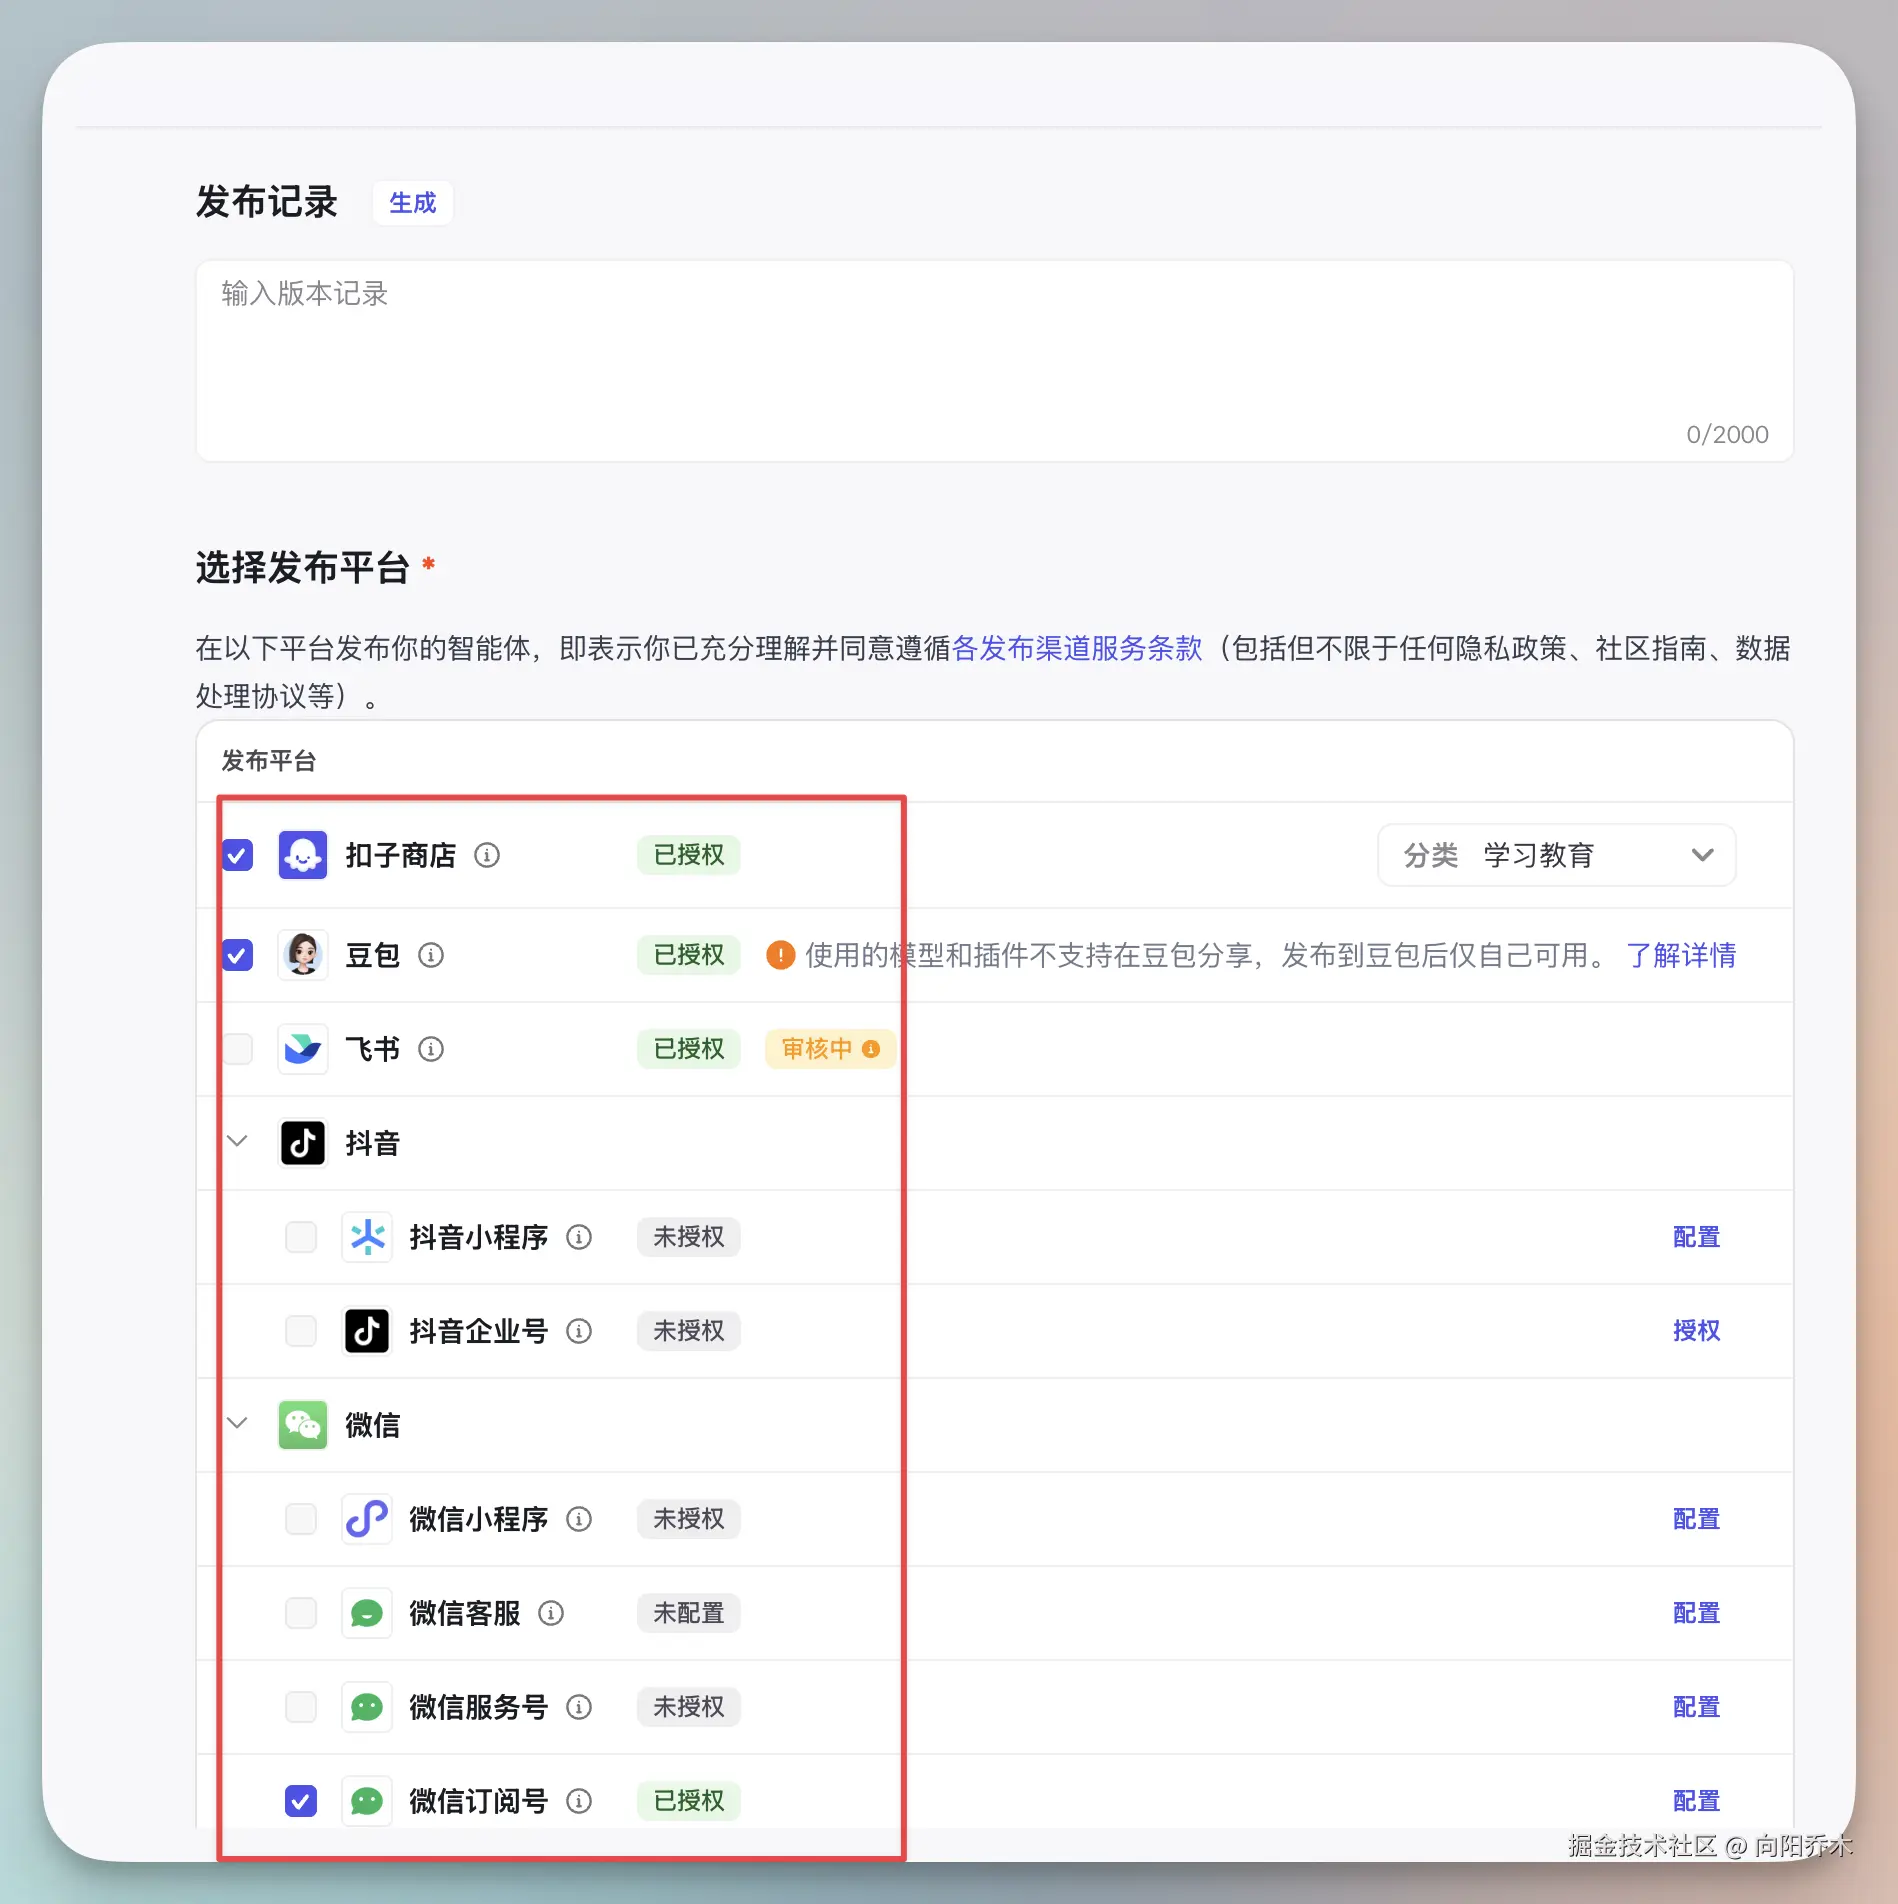The image size is (1898, 1904).
Task: Open info tooltip next to 抖音小程序
Action: [x=579, y=1237]
